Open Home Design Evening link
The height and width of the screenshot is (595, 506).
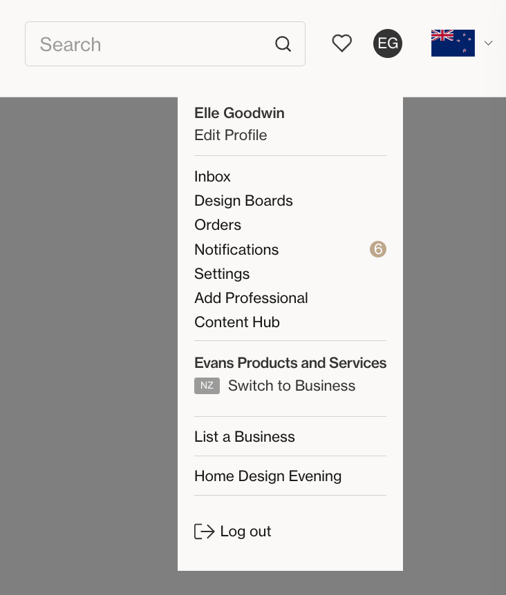click(x=268, y=476)
